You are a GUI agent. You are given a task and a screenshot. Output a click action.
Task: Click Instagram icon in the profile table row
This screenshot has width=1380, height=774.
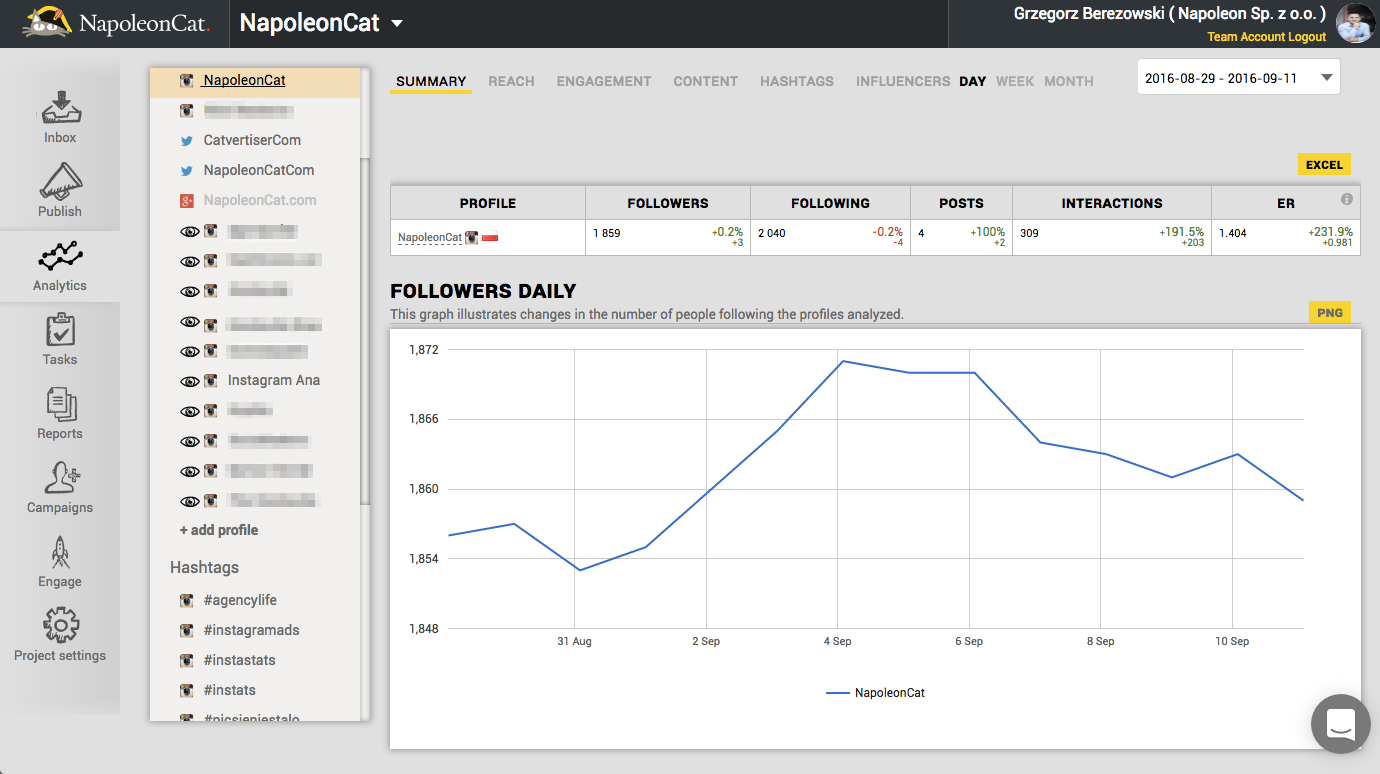point(472,237)
